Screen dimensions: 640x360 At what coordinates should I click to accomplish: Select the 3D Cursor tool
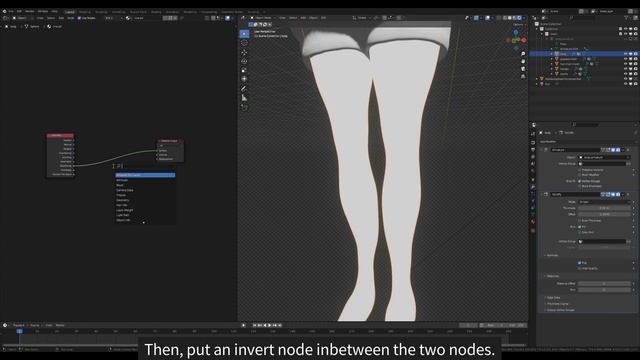pyautogui.click(x=244, y=43)
